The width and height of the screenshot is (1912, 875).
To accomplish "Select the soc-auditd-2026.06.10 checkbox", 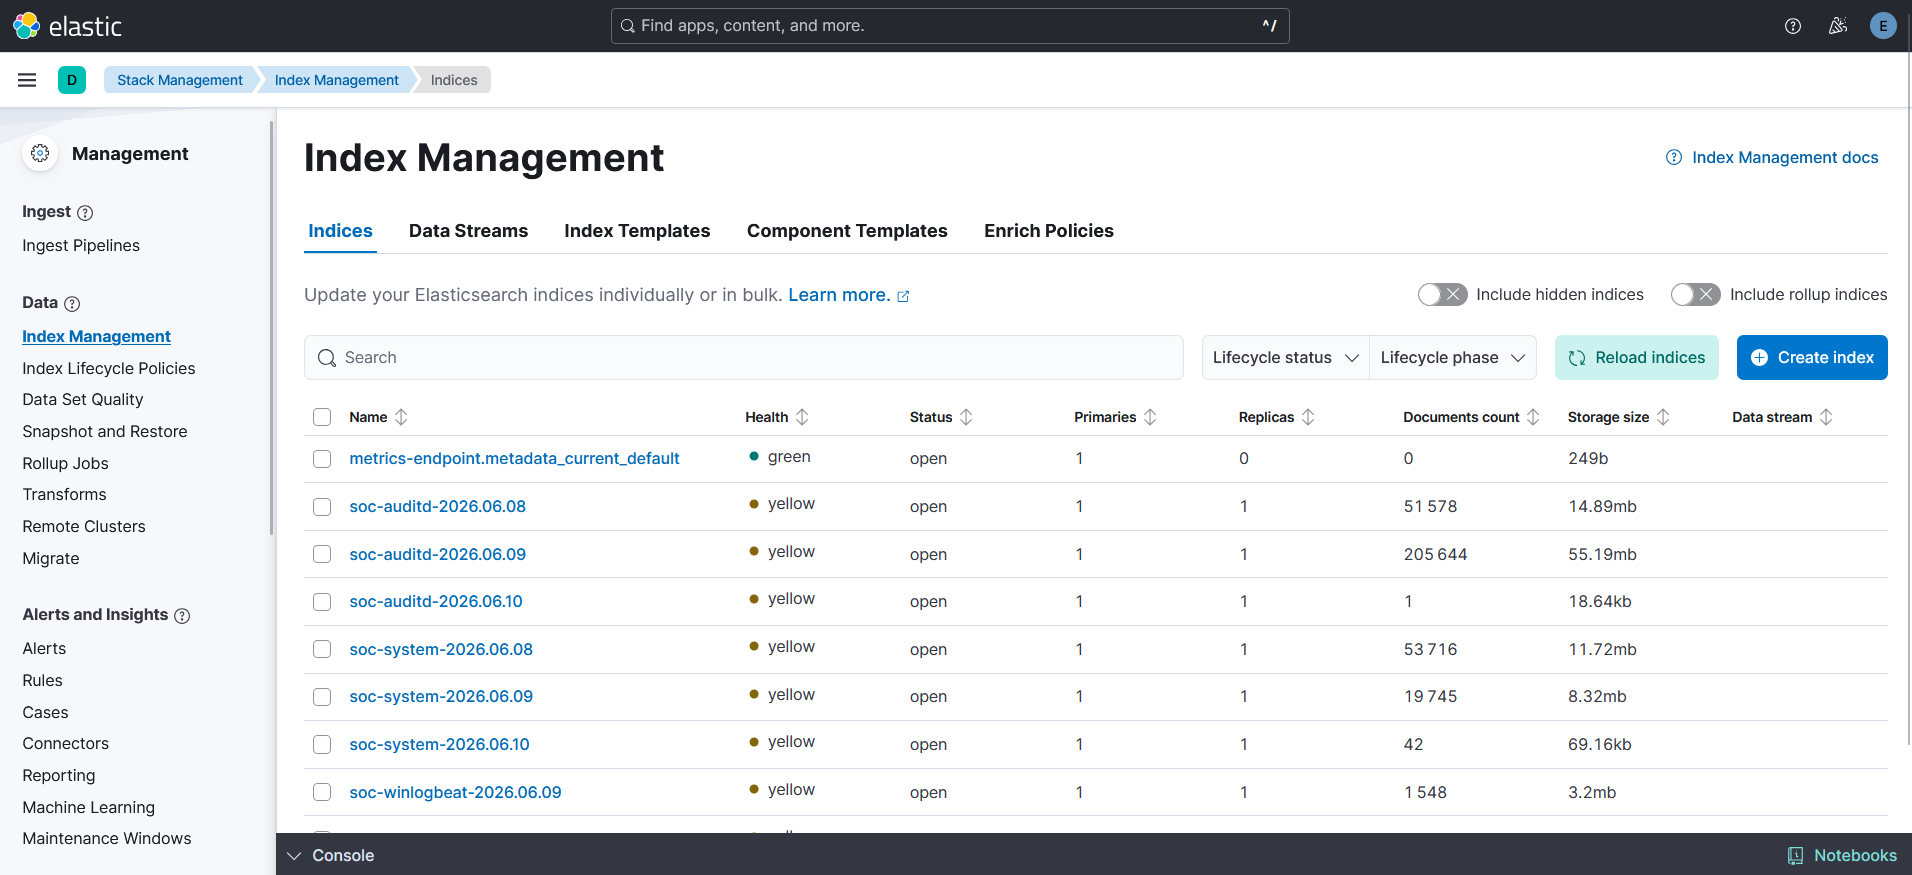I will click(x=322, y=602).
